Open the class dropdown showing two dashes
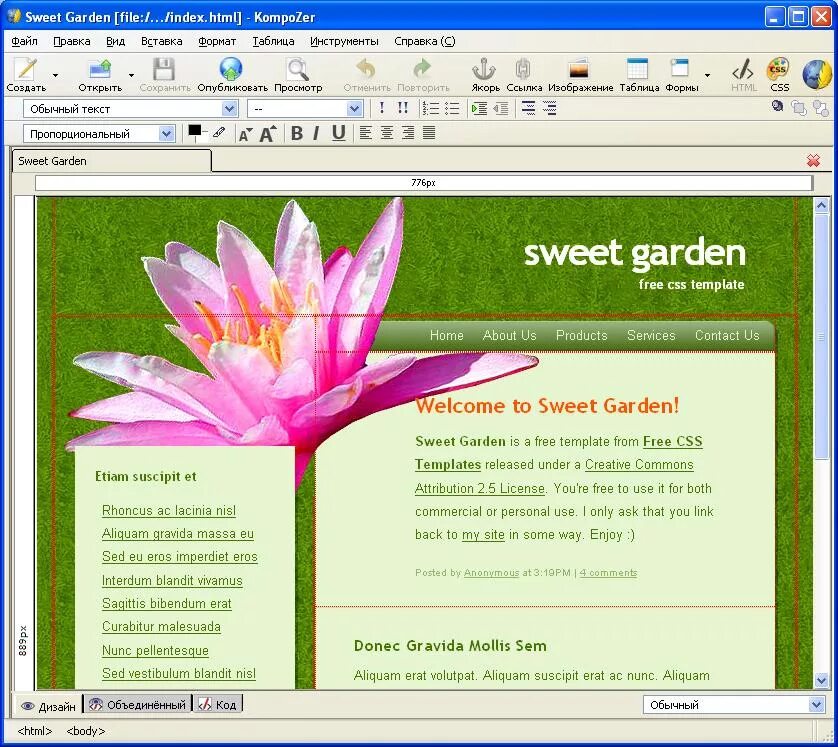 [305, 109]
